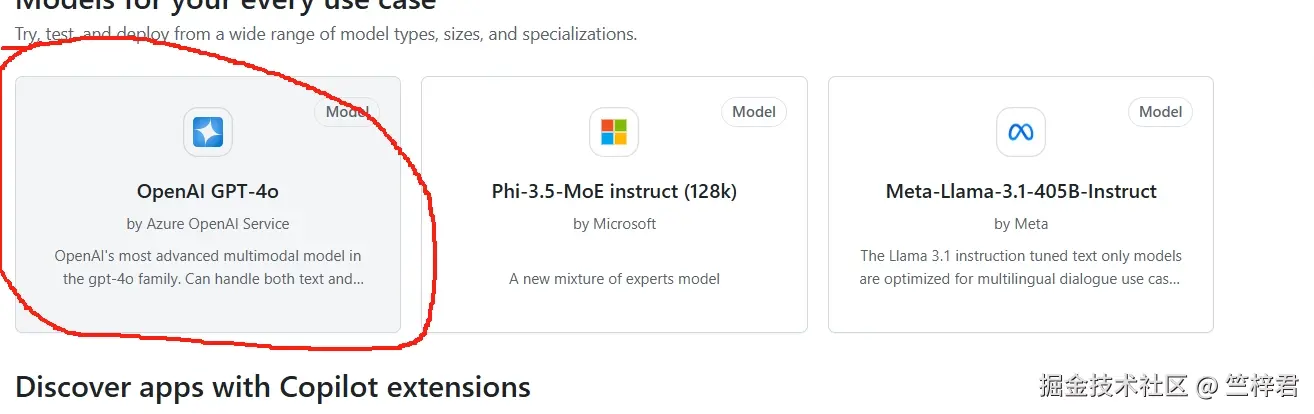Click the Model badge on the Meta-Llama card
The image size is (1314, 414).
(1160, 112)
